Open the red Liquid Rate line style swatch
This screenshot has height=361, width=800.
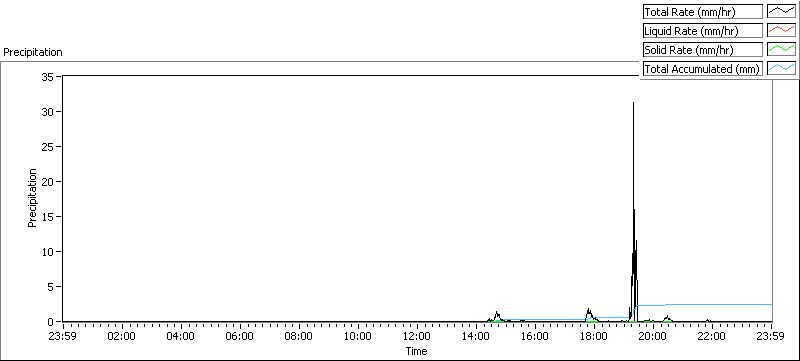781,31
